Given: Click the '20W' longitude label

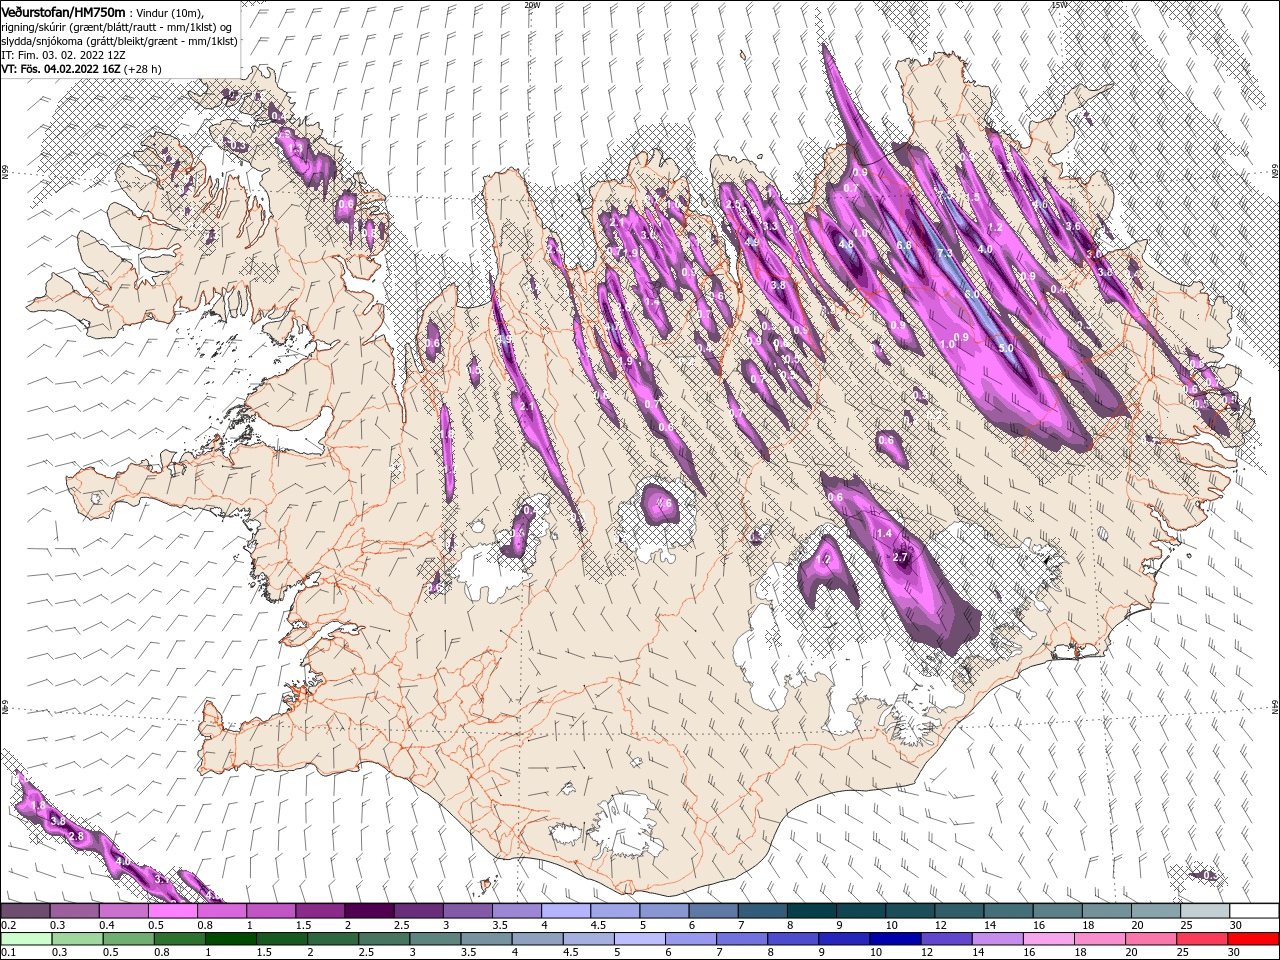Looking at the screenshot, I should point(531,5).
